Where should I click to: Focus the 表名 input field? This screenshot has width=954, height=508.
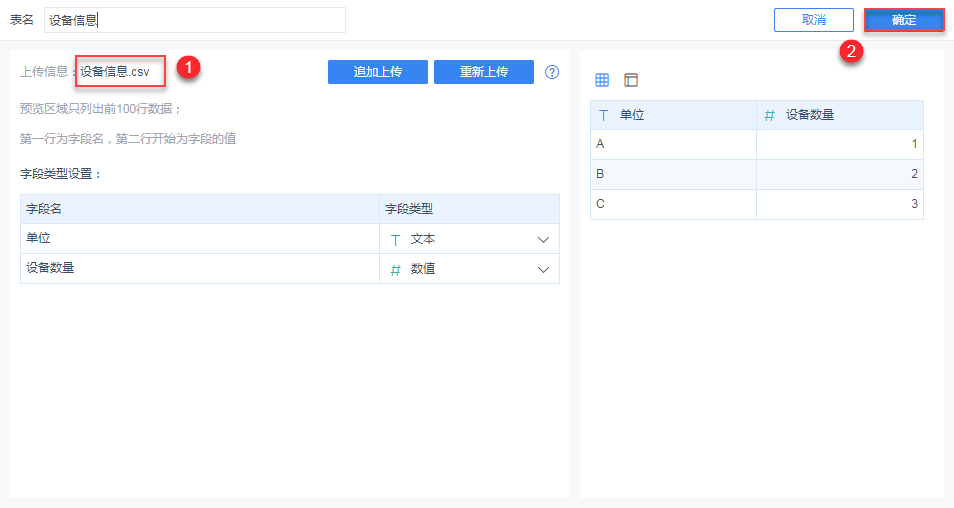point(195,20)
